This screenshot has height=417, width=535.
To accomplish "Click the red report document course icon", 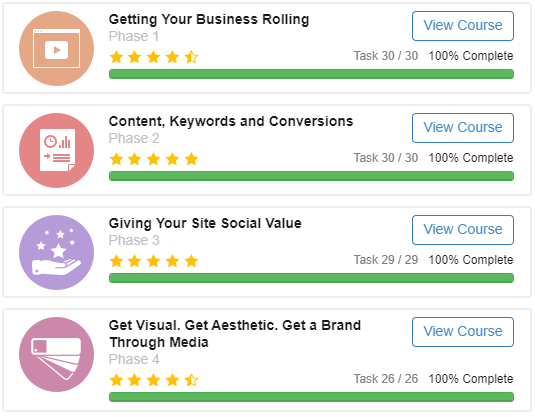I will click(x=56, y=150).
